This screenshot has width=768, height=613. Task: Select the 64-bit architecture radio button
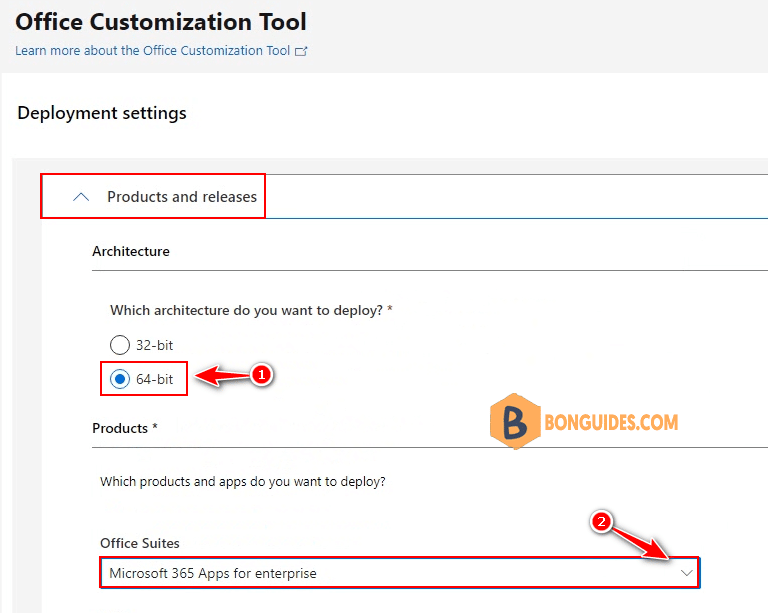click(x=120, y=379)
